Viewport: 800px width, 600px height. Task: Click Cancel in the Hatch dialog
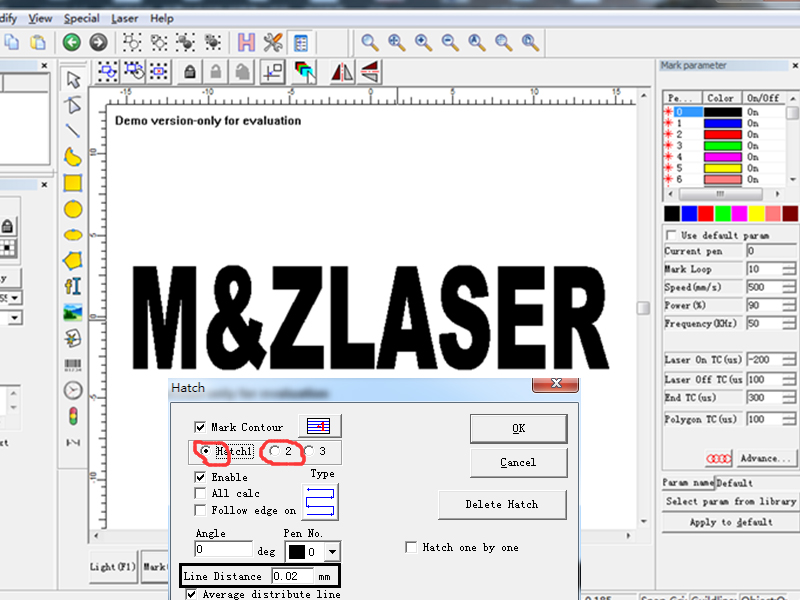(x=518, y=462)
